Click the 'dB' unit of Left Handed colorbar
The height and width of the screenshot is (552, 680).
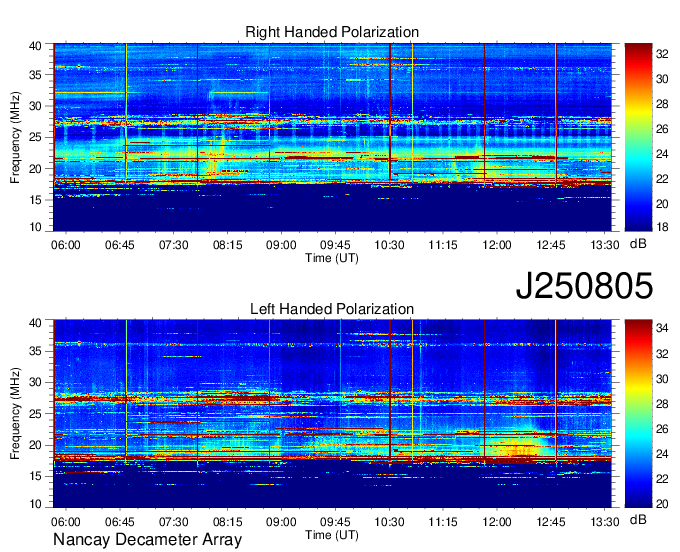[638, 520]
